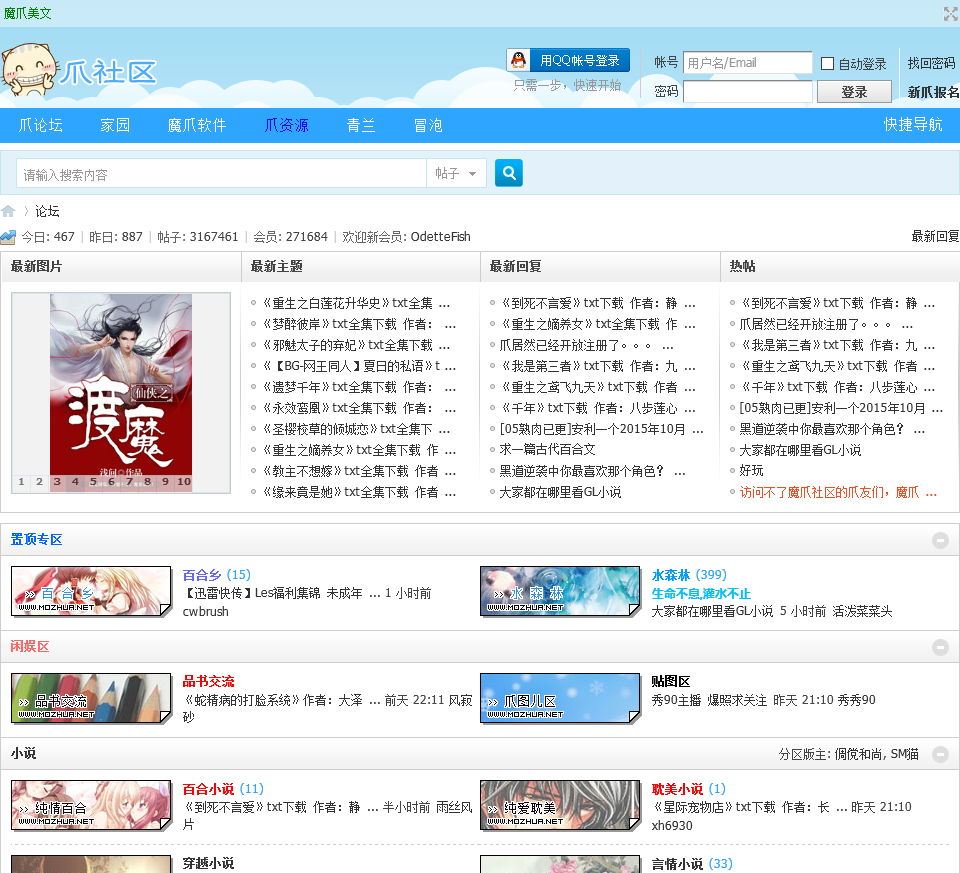Open 水森林 last post 大家都在哪里看GL小说
Viewport: 960px width, 873px height.
click(x=712, y=611)
